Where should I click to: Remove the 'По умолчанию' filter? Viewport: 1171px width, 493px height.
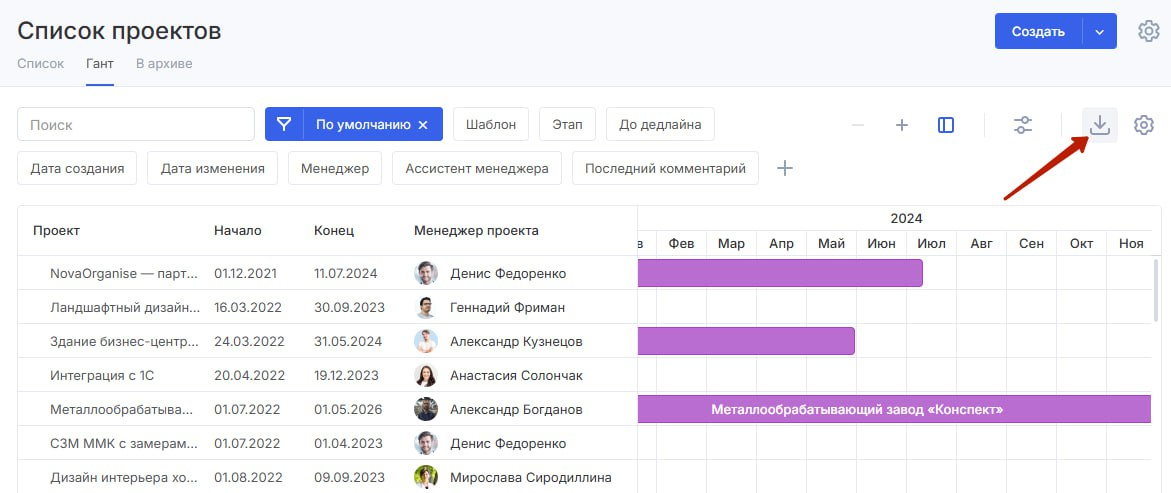[x=423, y=125]
